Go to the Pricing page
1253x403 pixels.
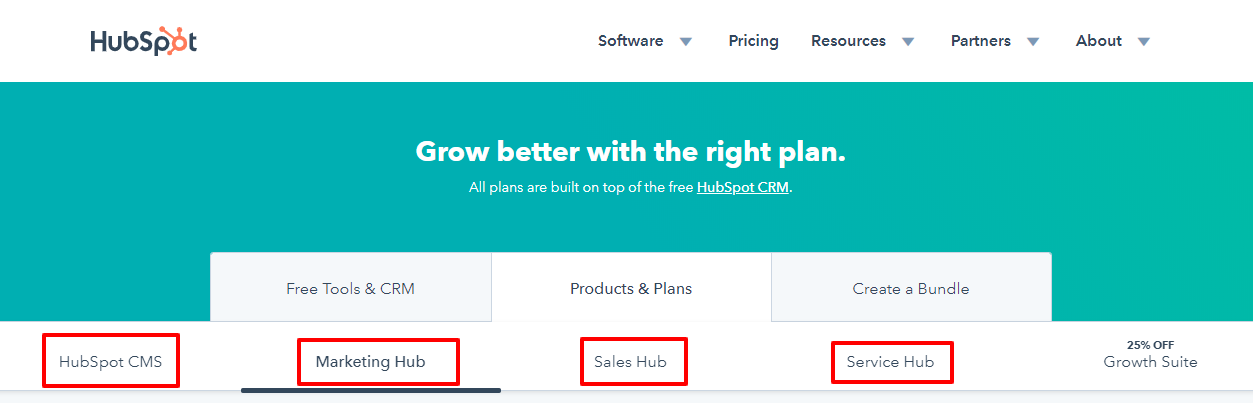pos(754,41)
